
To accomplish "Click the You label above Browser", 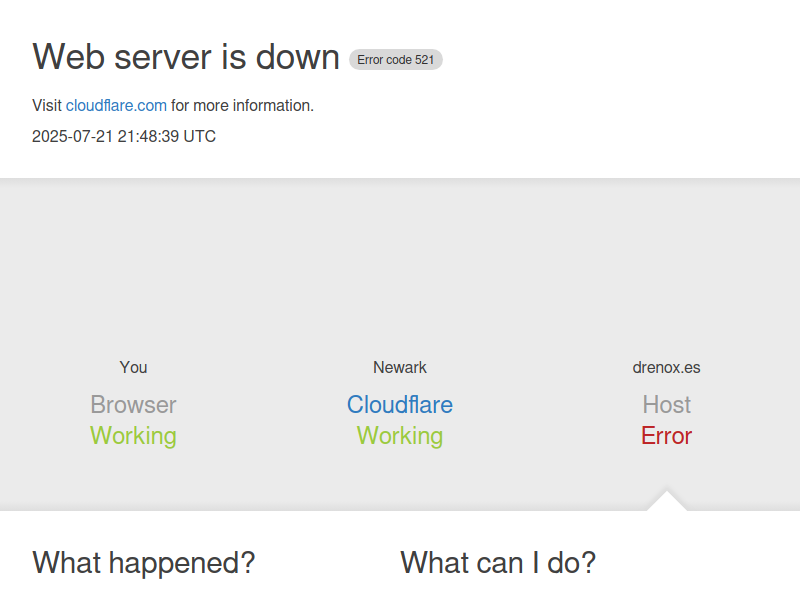I will click(133, 367).
